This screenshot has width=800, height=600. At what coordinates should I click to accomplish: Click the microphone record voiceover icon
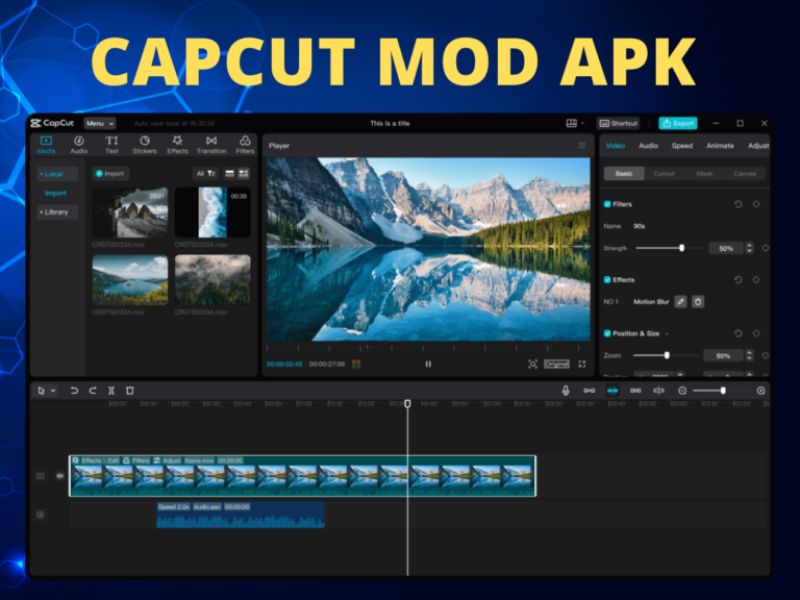point(566,391)
